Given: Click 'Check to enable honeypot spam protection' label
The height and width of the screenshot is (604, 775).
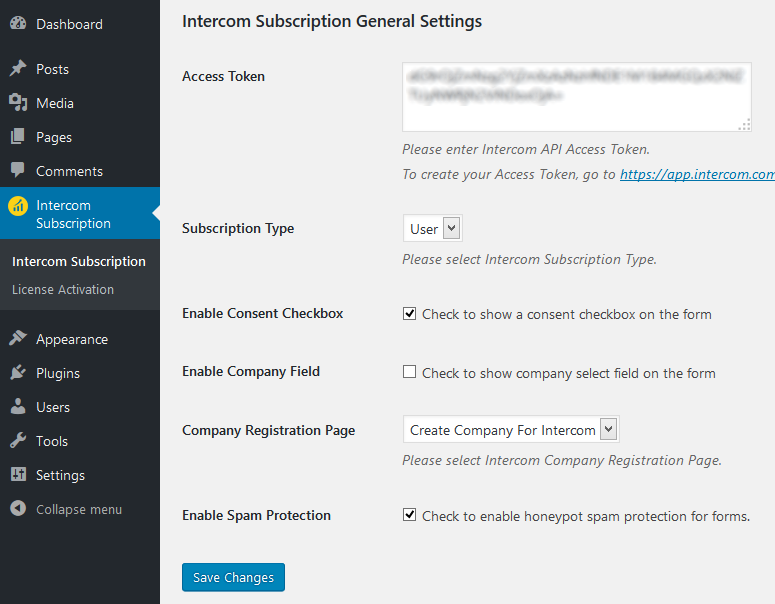Looking at the screenshot, I should click(x=586, y=516).
